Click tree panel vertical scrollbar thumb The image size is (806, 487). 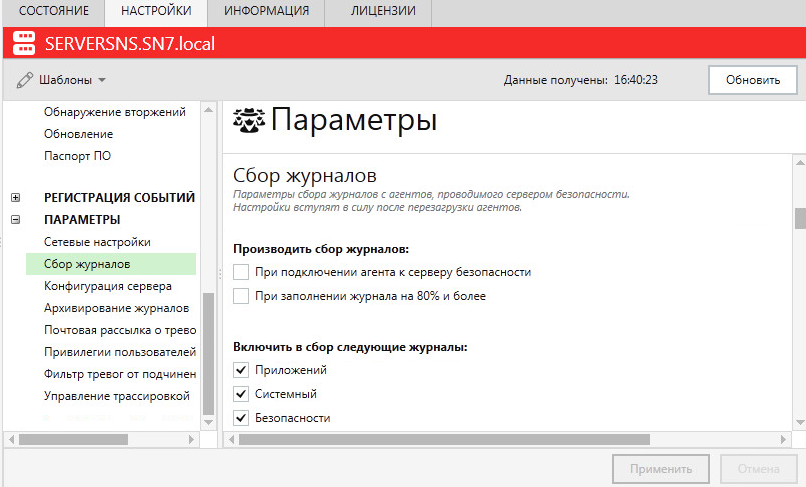click(x=208, y=354)
